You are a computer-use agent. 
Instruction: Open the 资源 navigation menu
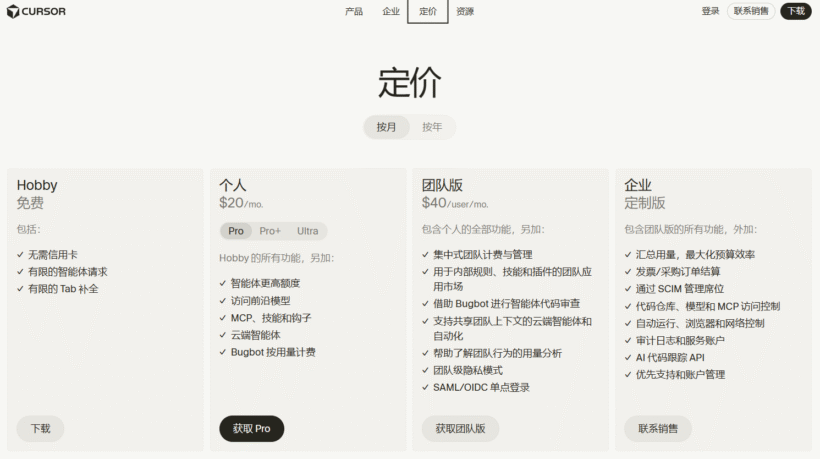pyautogui.click(x=465, y=11)
